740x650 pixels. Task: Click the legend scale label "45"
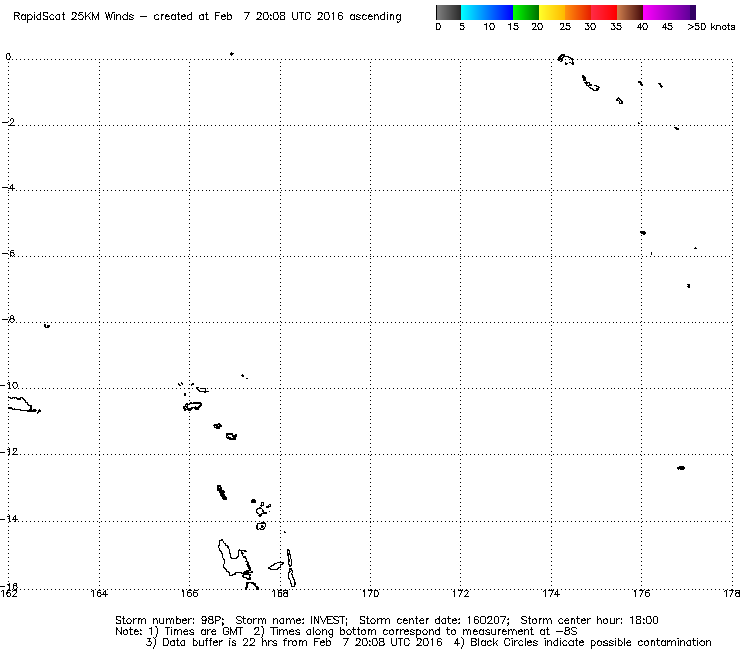coord(667,27)
